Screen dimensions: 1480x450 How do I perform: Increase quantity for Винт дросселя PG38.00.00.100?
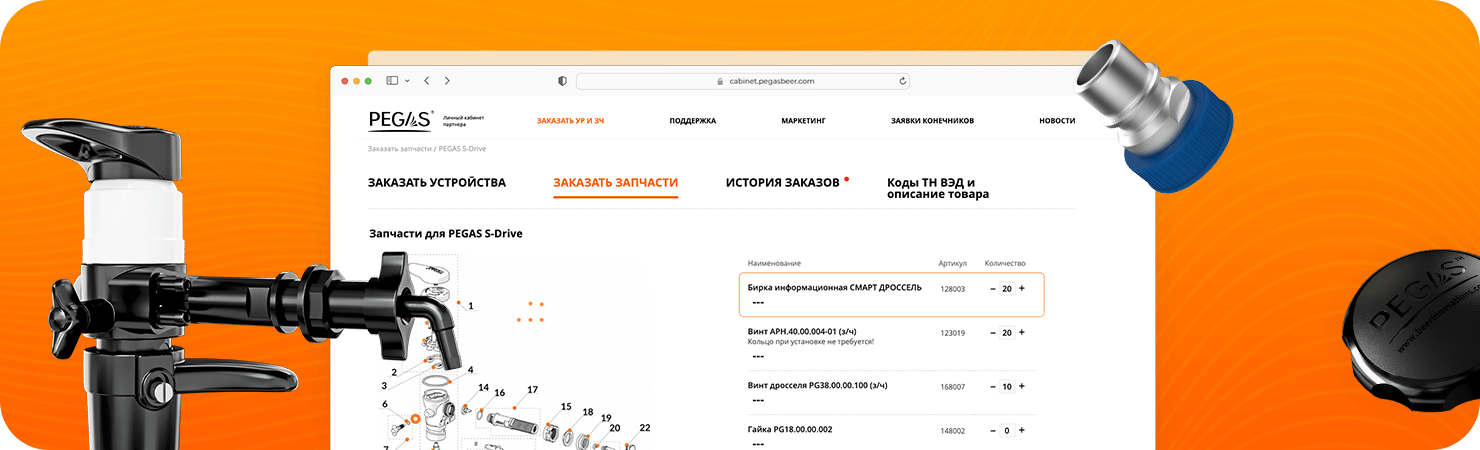tap(1021, 386)
